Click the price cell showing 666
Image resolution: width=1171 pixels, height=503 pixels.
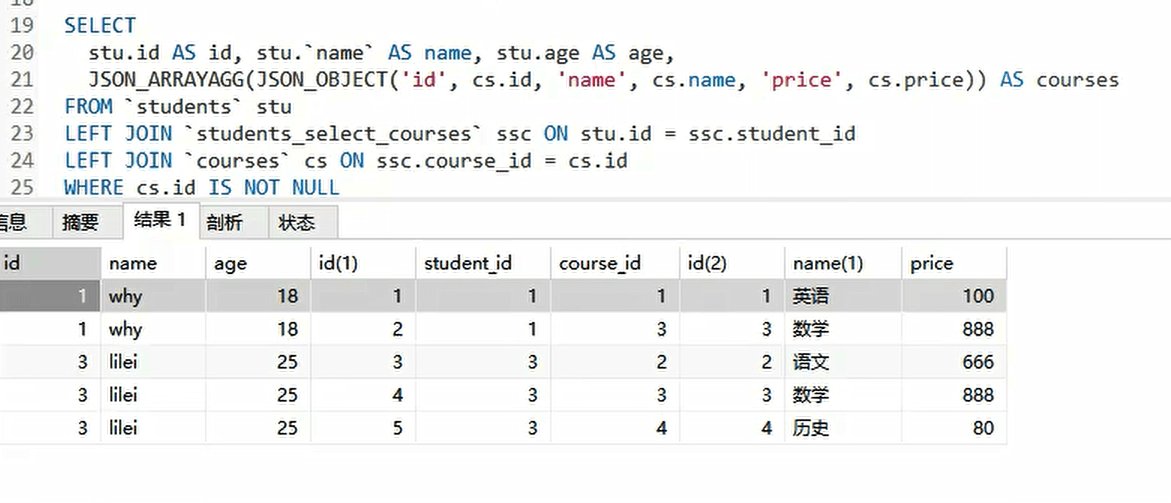[x=976, y=362]
